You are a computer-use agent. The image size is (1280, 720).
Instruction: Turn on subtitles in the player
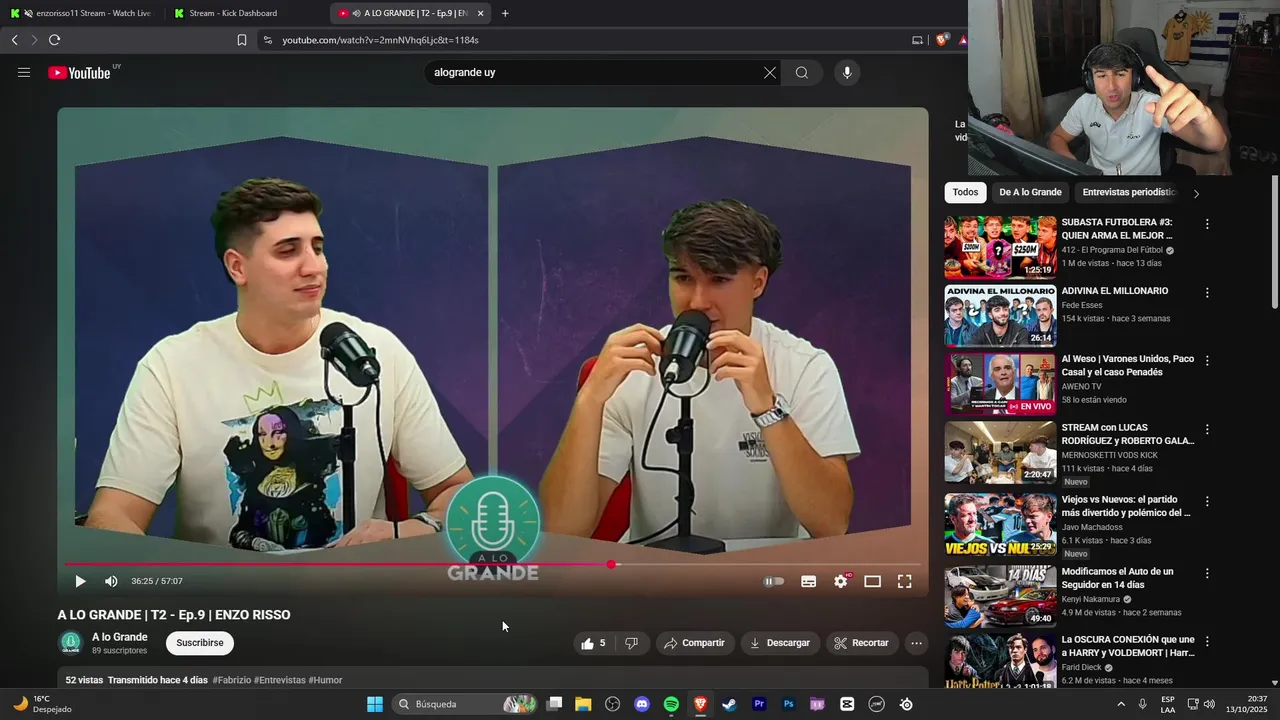809,581
